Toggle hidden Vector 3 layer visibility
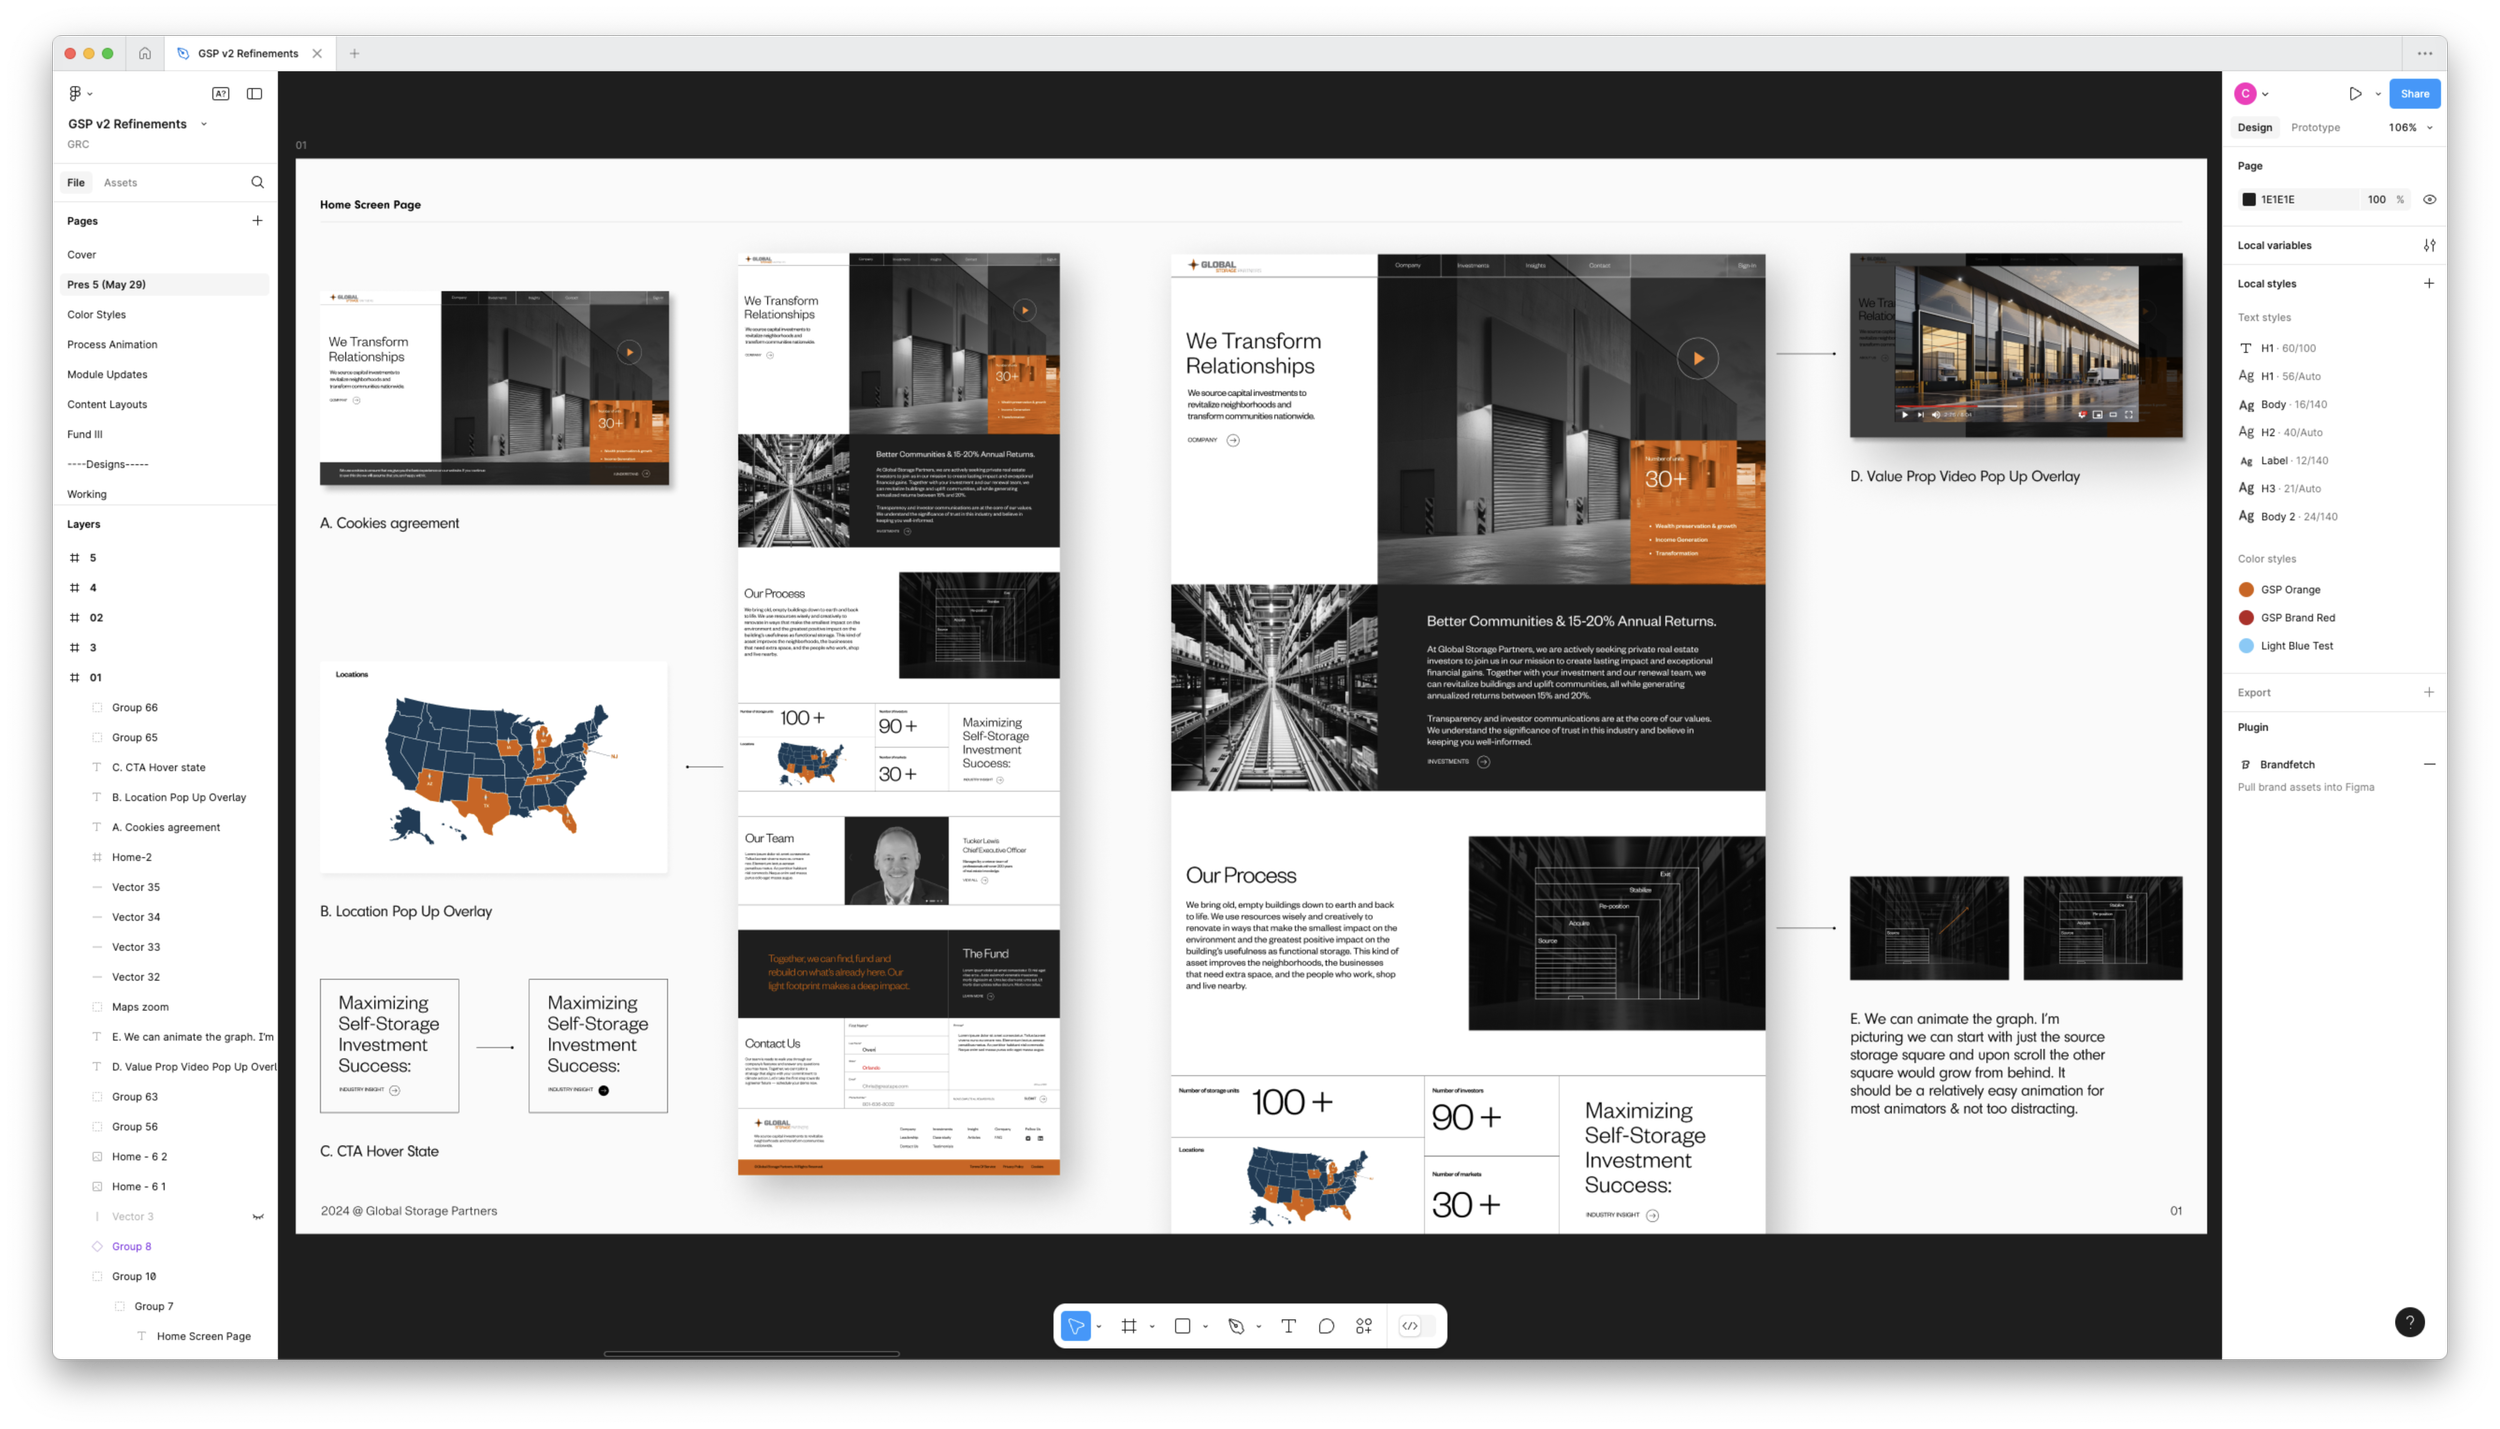The width and height of the screenshot is (2500, 1429). (x=258, y=1217)
